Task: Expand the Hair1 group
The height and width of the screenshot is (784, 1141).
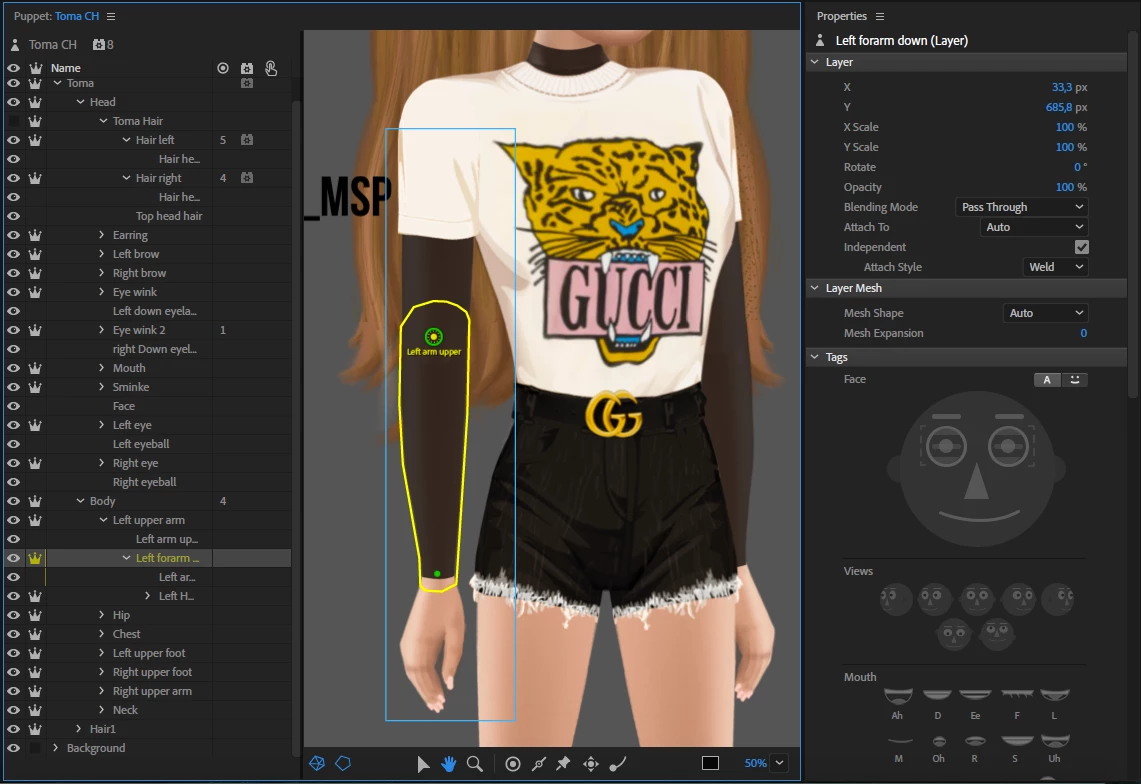Action: coord(79,729)
